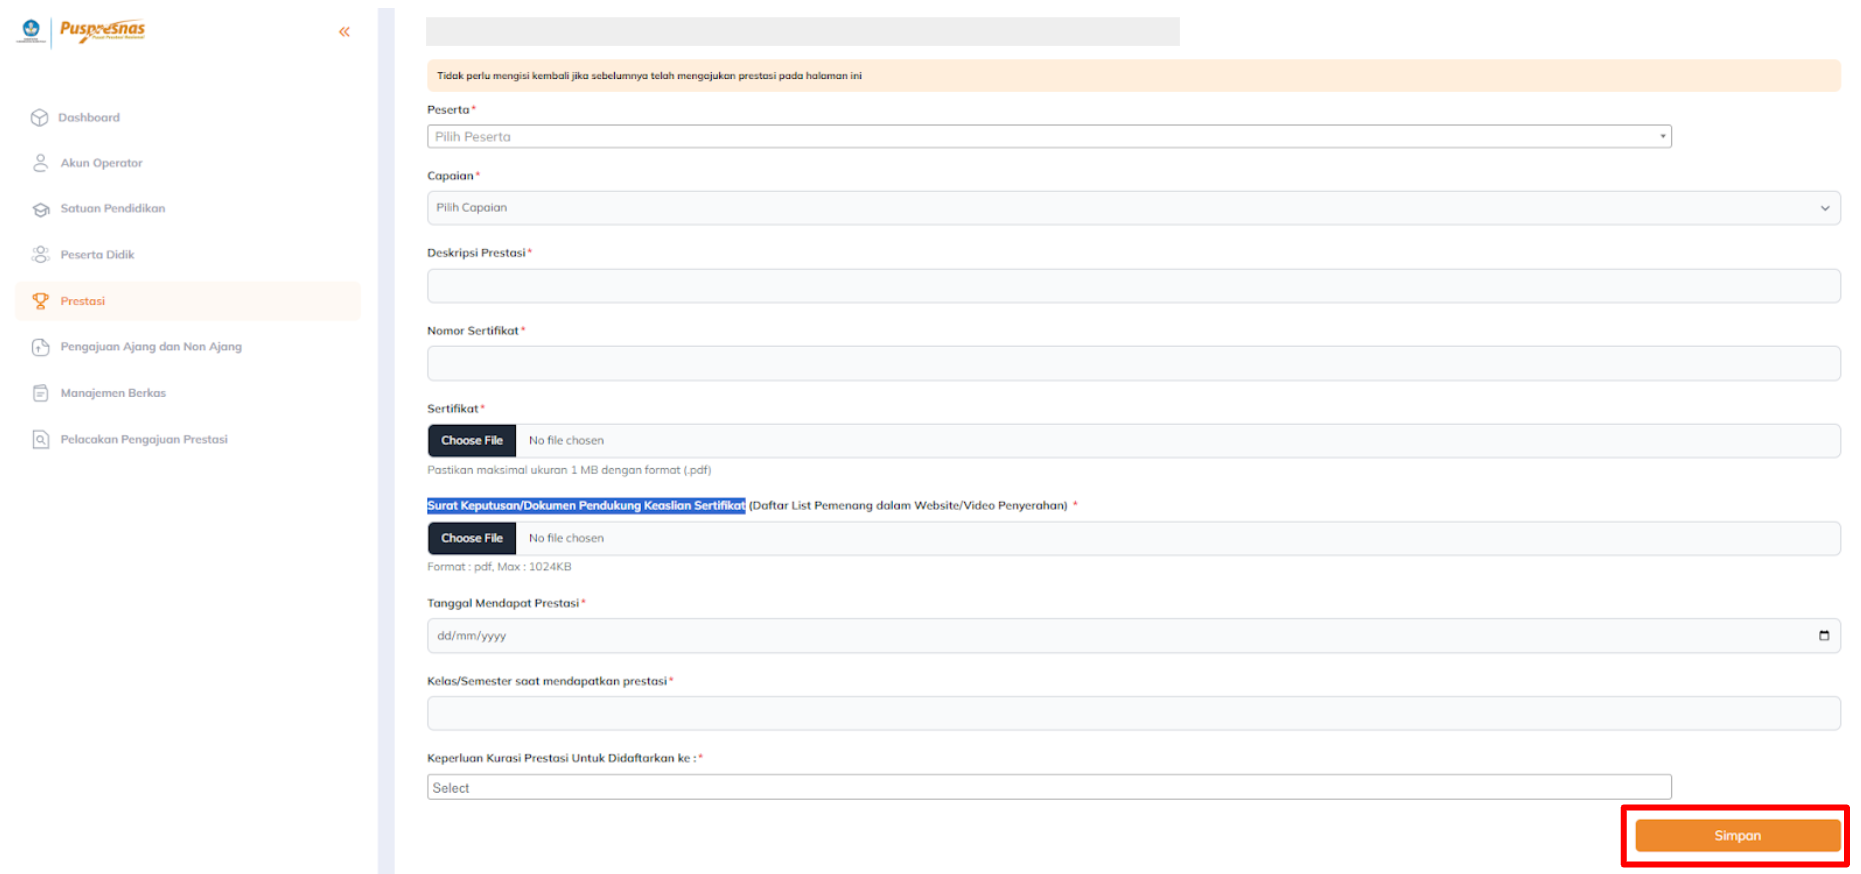
Task: Expand the Pilih Capaian dropdown
Action: [1133, 208]
